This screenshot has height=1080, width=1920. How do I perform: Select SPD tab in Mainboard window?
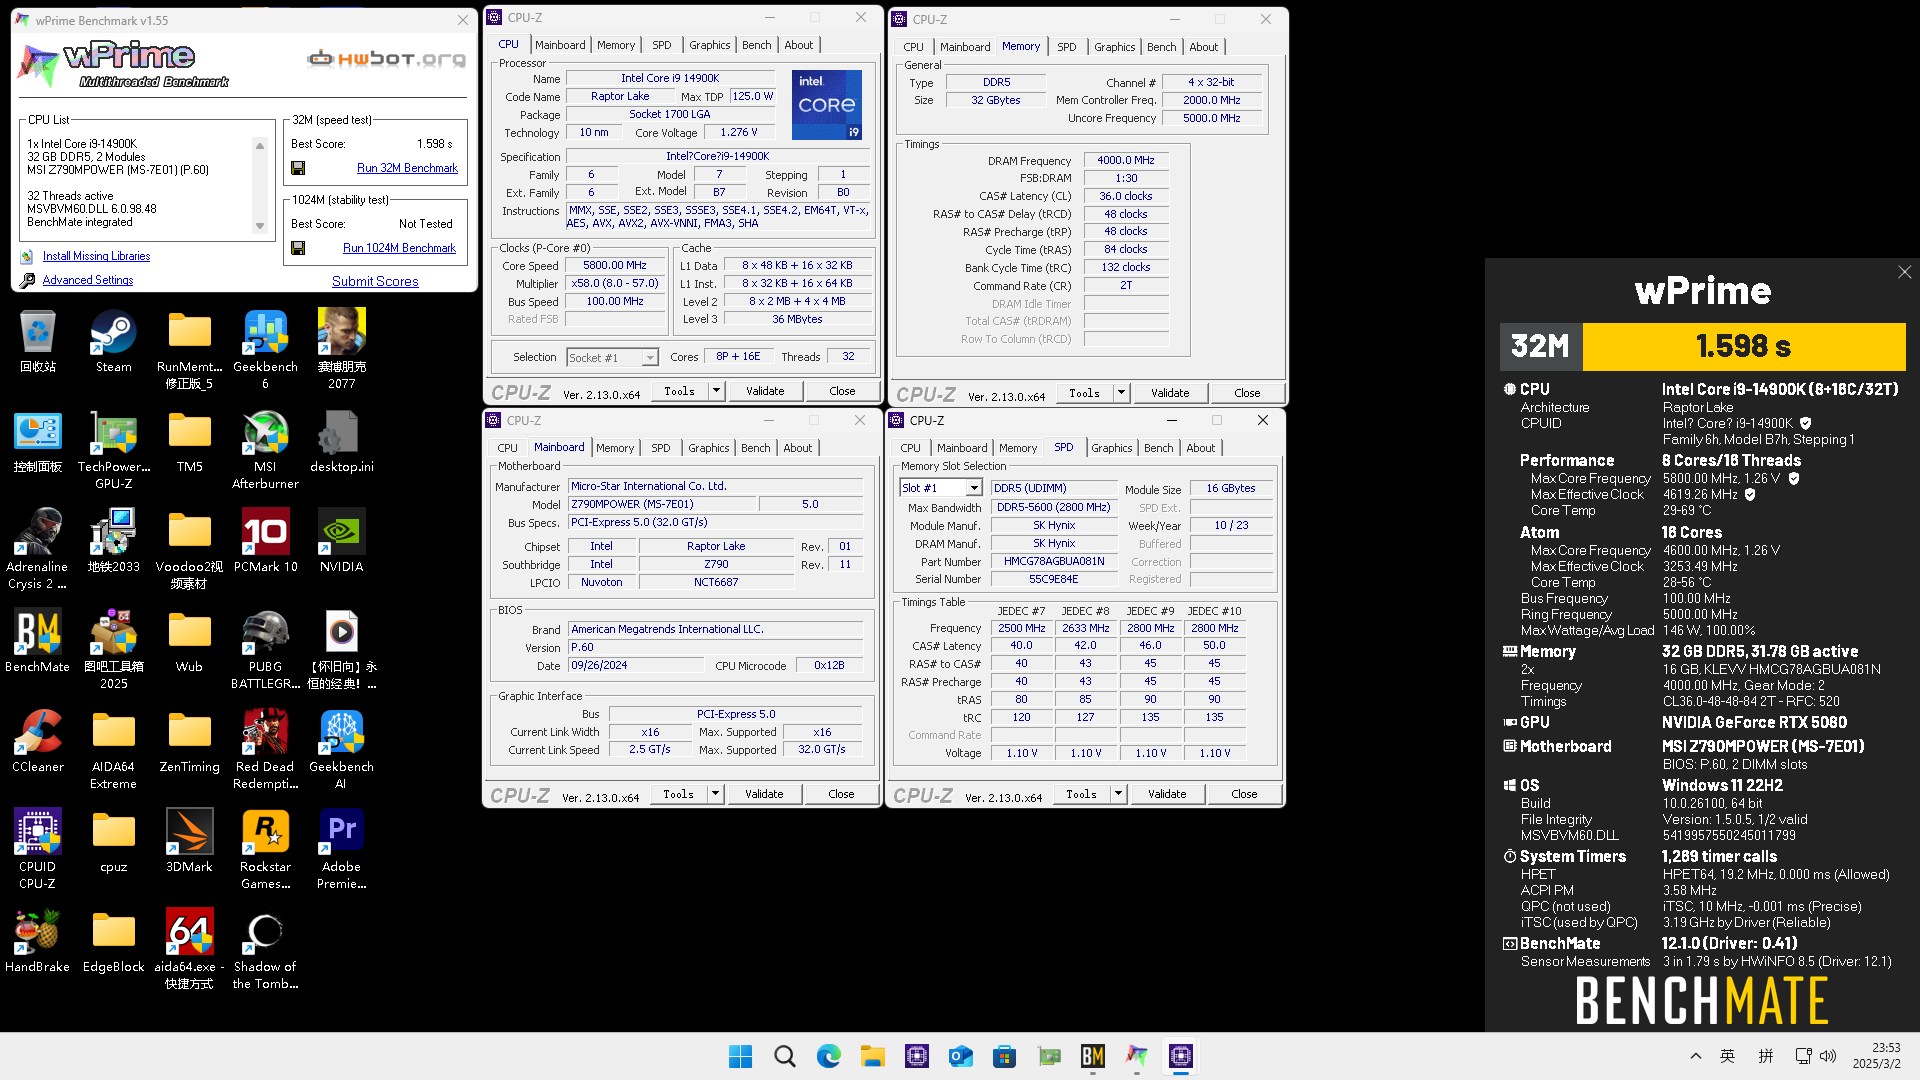(660, 448)
